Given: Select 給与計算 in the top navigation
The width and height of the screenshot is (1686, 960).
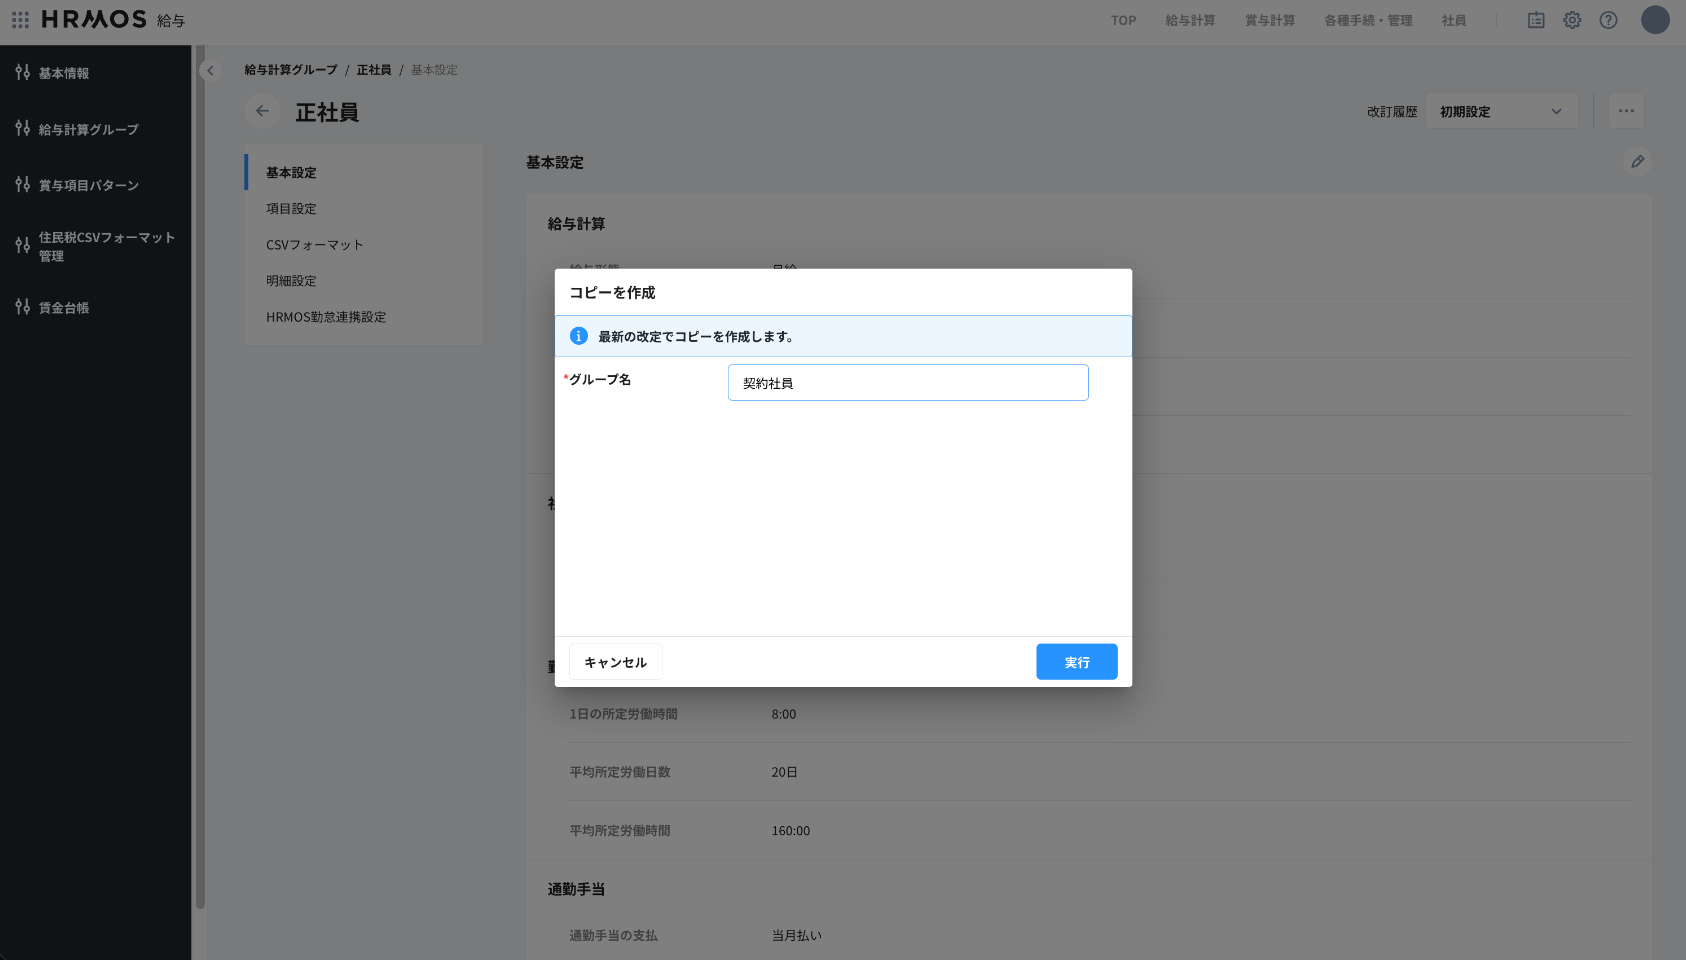Looking at the screenshot, I should click(x=1190, y=20).
